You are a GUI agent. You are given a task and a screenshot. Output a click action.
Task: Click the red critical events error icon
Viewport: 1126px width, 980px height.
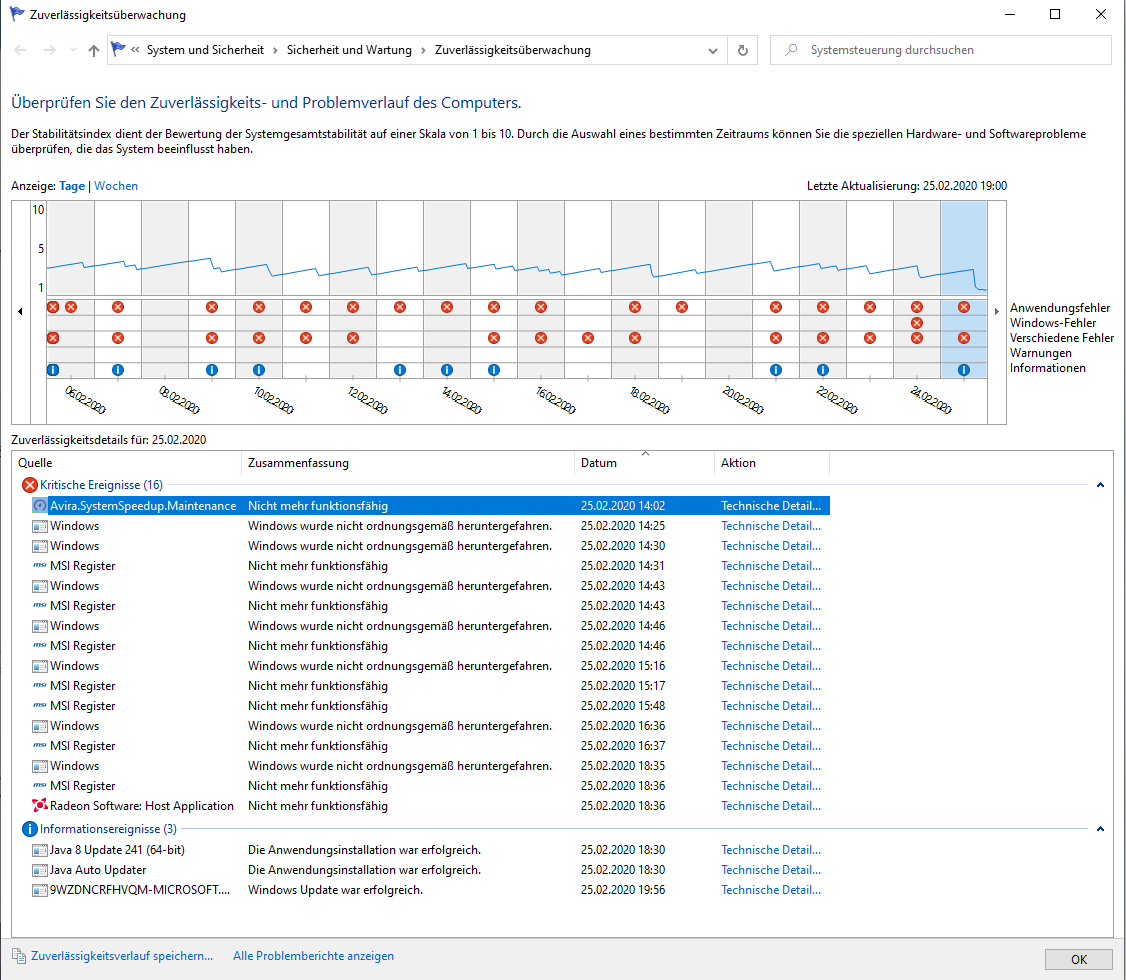pos(29,485)
